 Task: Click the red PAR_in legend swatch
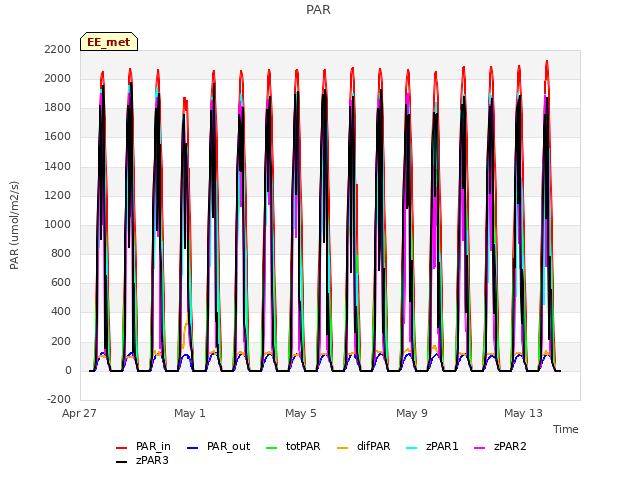[x=122, y=448]
